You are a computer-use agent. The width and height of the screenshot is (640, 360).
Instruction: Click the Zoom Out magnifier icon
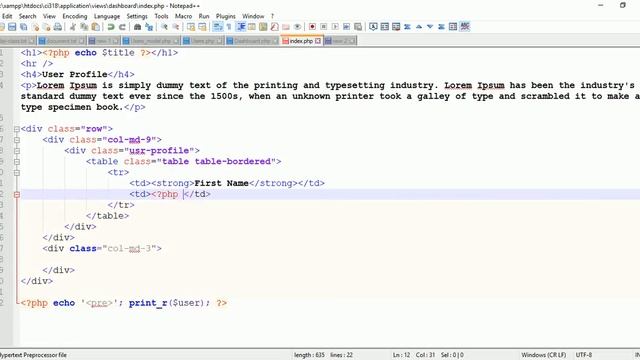coord(176,27)
